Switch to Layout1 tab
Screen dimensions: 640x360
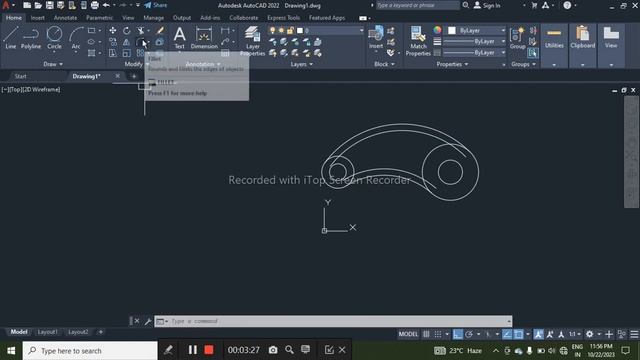[x=47, y=332]
